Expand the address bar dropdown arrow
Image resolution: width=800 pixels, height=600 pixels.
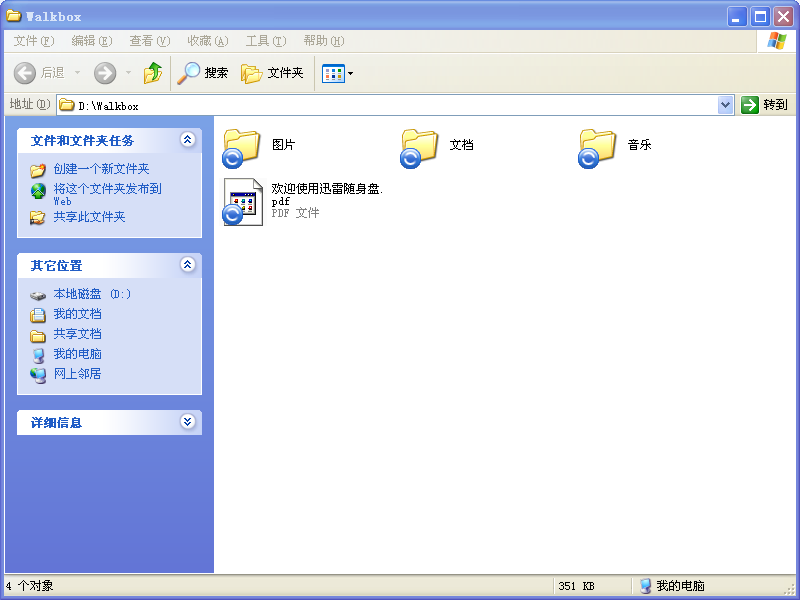coord(725,105)
